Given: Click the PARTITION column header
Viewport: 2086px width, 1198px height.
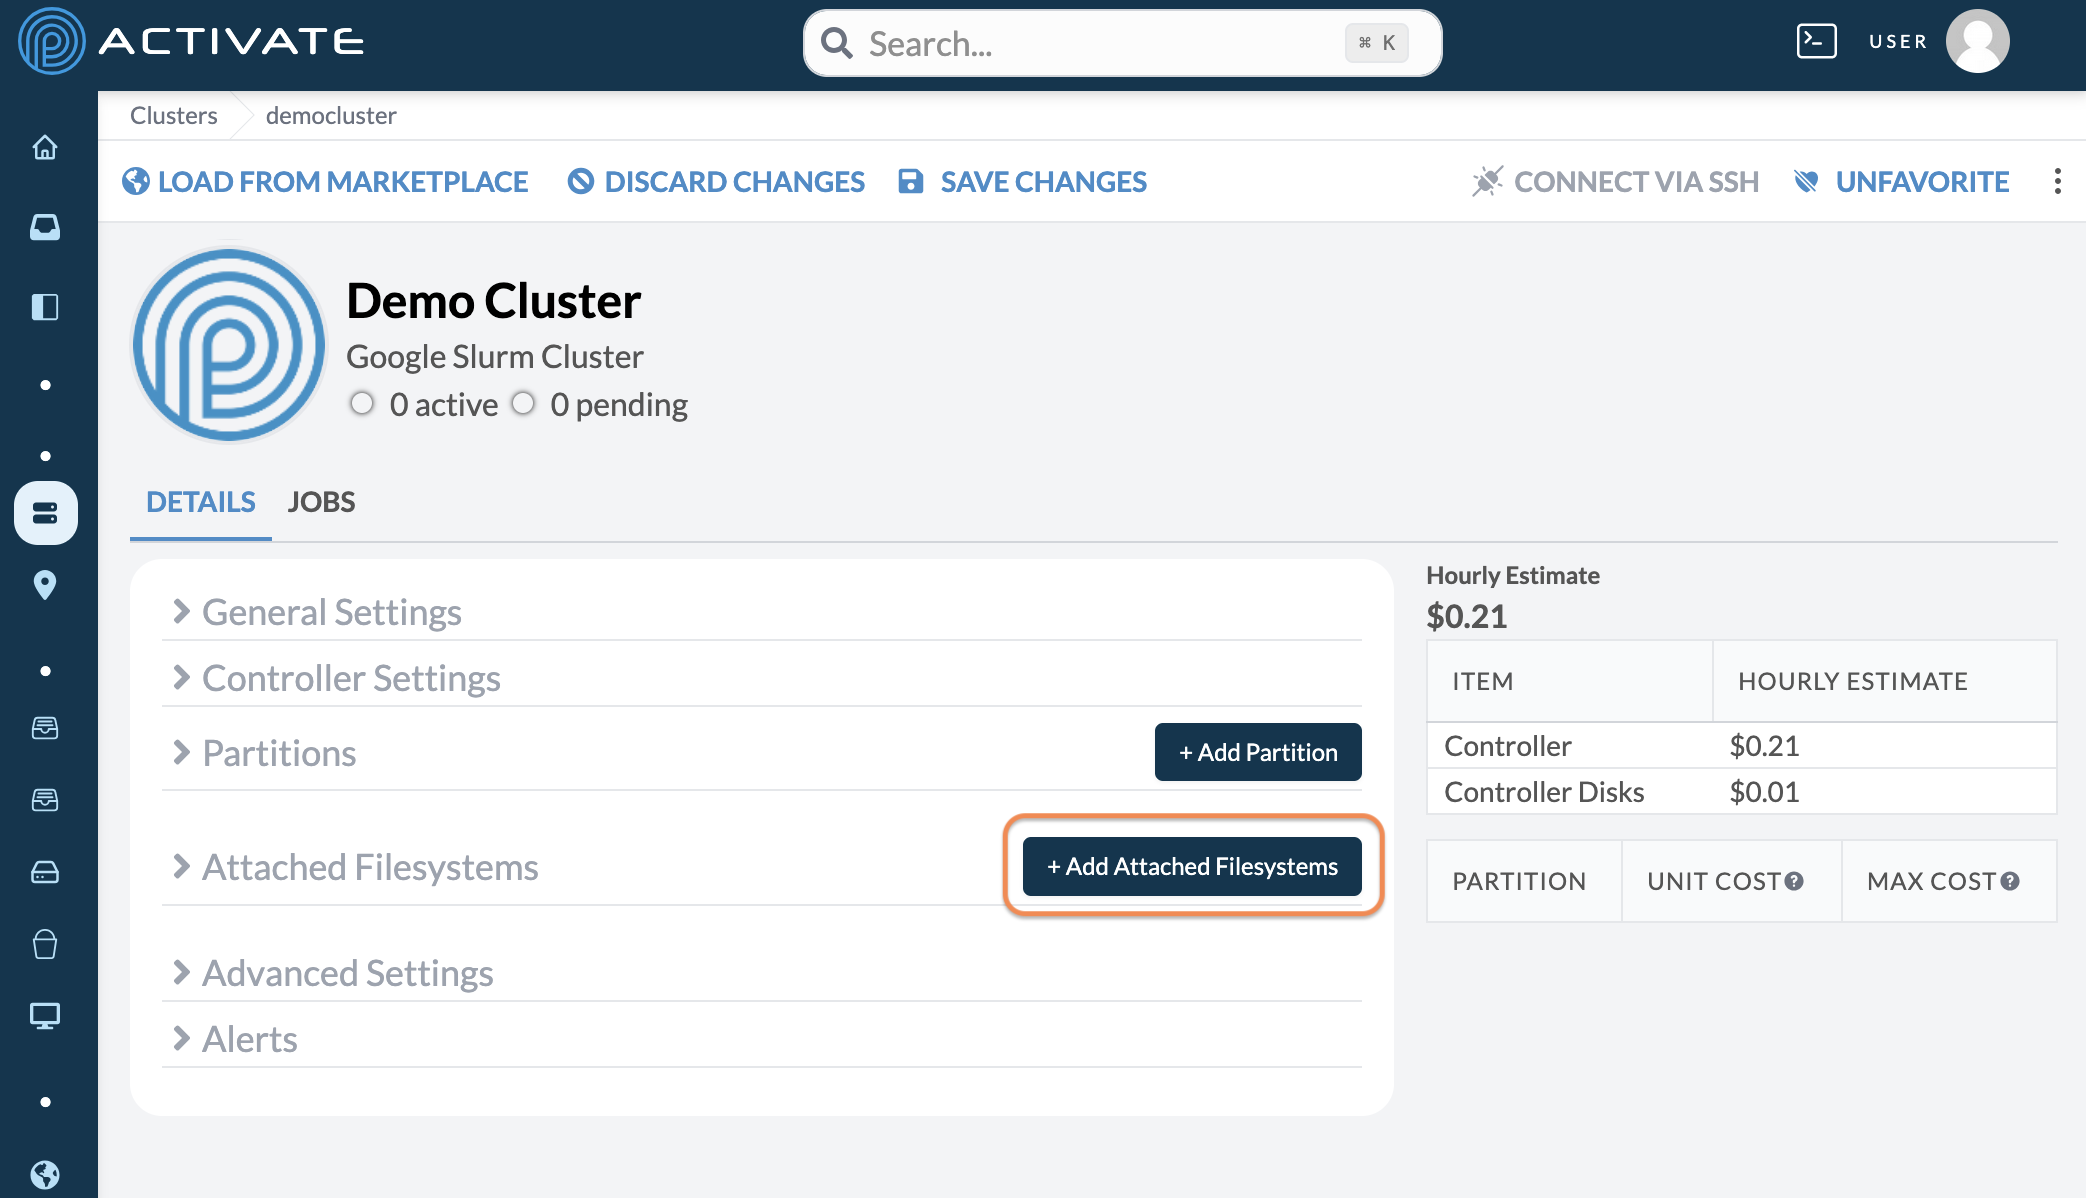Looking at the screenshot, I should pos(1524,881).
